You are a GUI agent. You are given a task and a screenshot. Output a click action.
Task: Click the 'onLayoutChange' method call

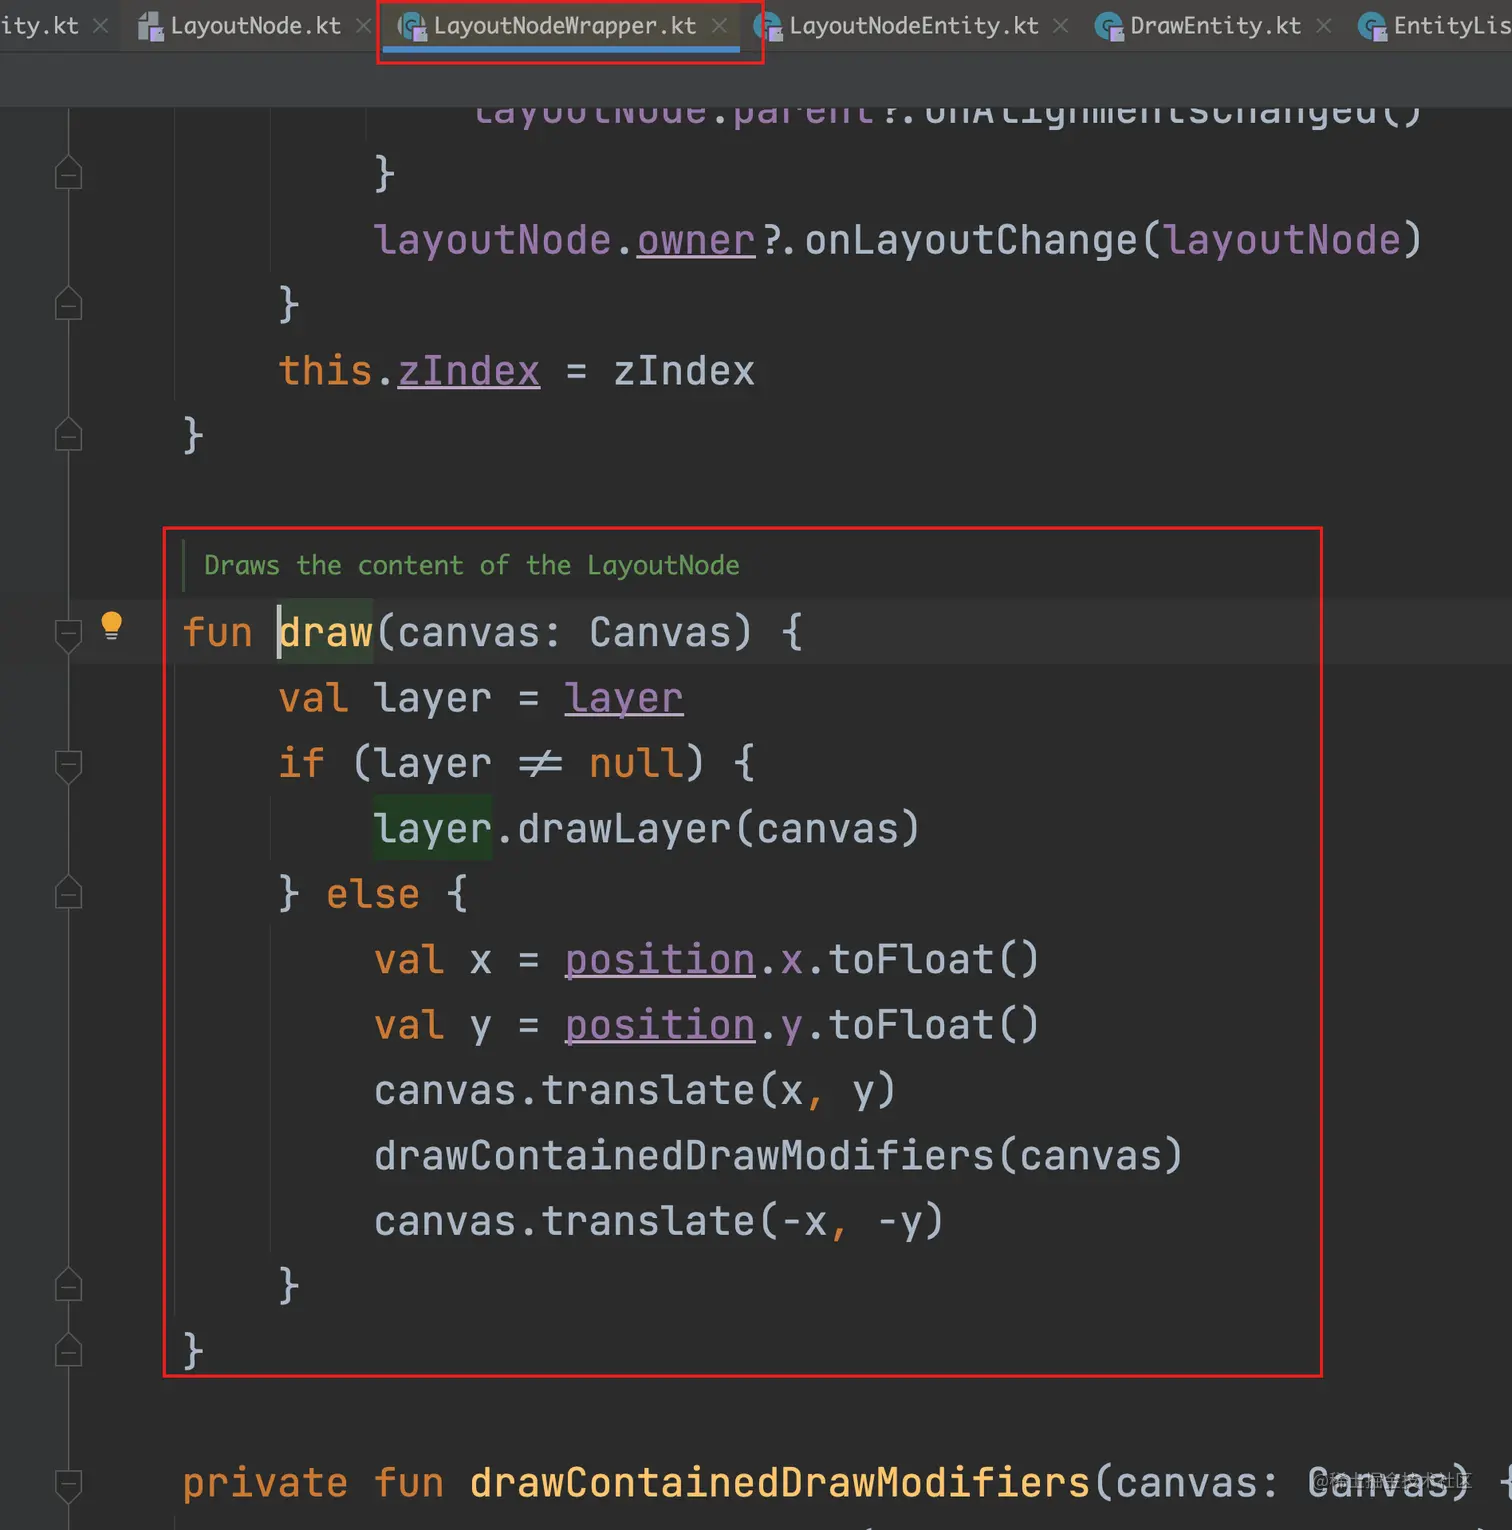(971, 240)
